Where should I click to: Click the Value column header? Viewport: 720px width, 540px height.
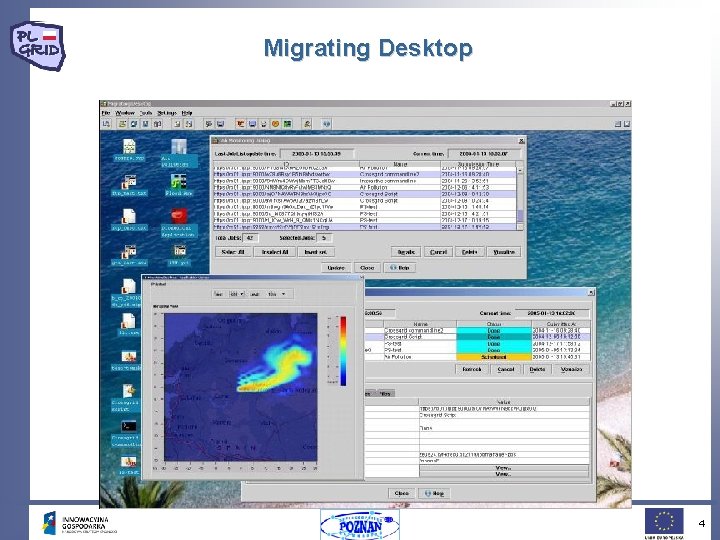[x=504, y=402]
